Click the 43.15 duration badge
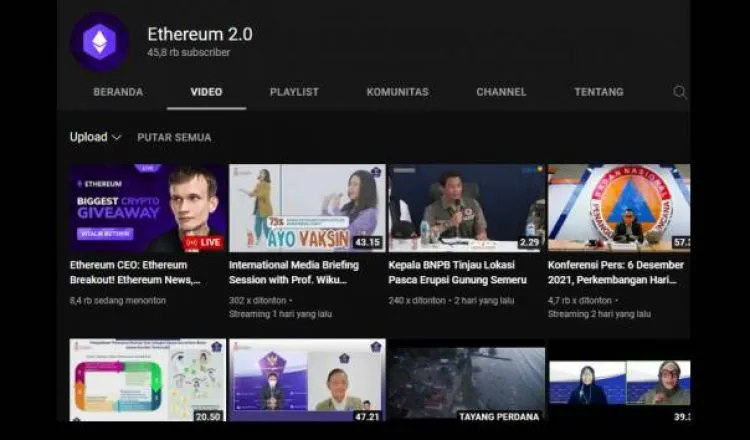The image size is (750, 440). (x=367, y=242)
